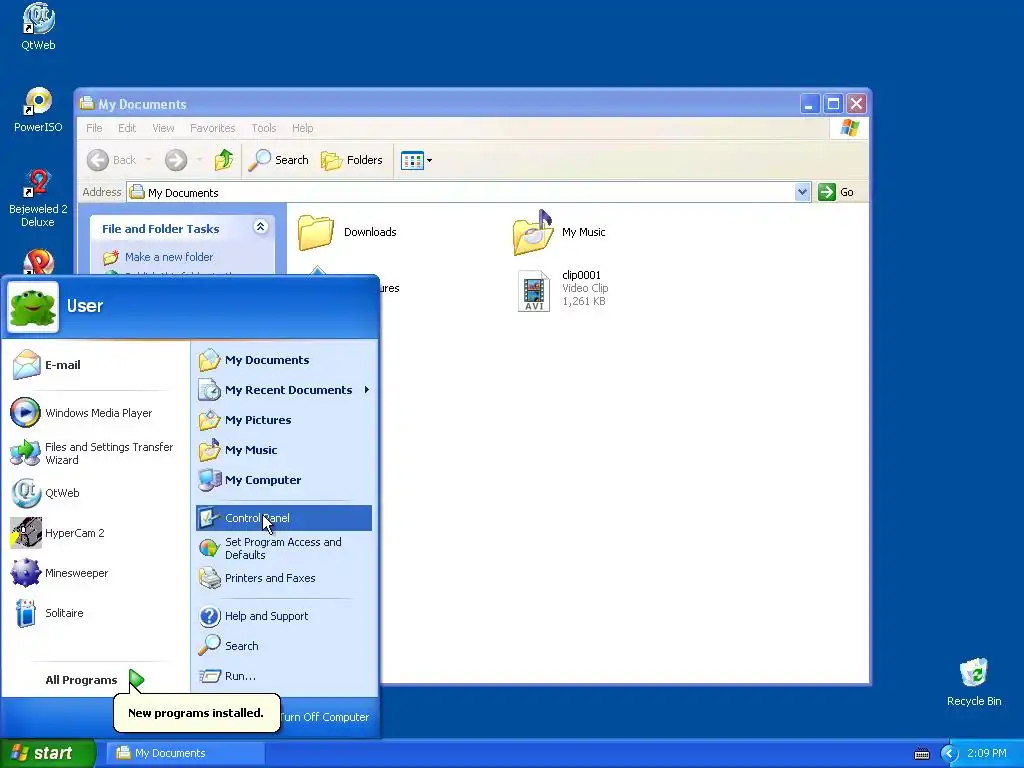Image resolution: width=1024 pixels, height=768 pixels.
Task: Select Bejeweled 2 Deluxe desktop icon
Action: click(x=38, y=199)
